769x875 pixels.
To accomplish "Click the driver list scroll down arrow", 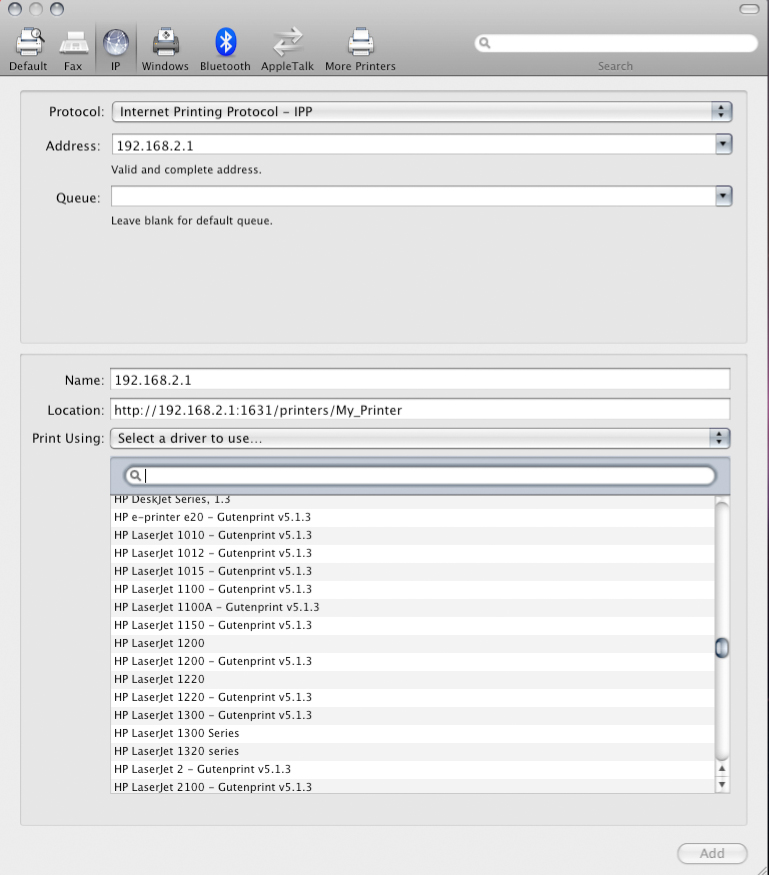I will tap(722, 784).
